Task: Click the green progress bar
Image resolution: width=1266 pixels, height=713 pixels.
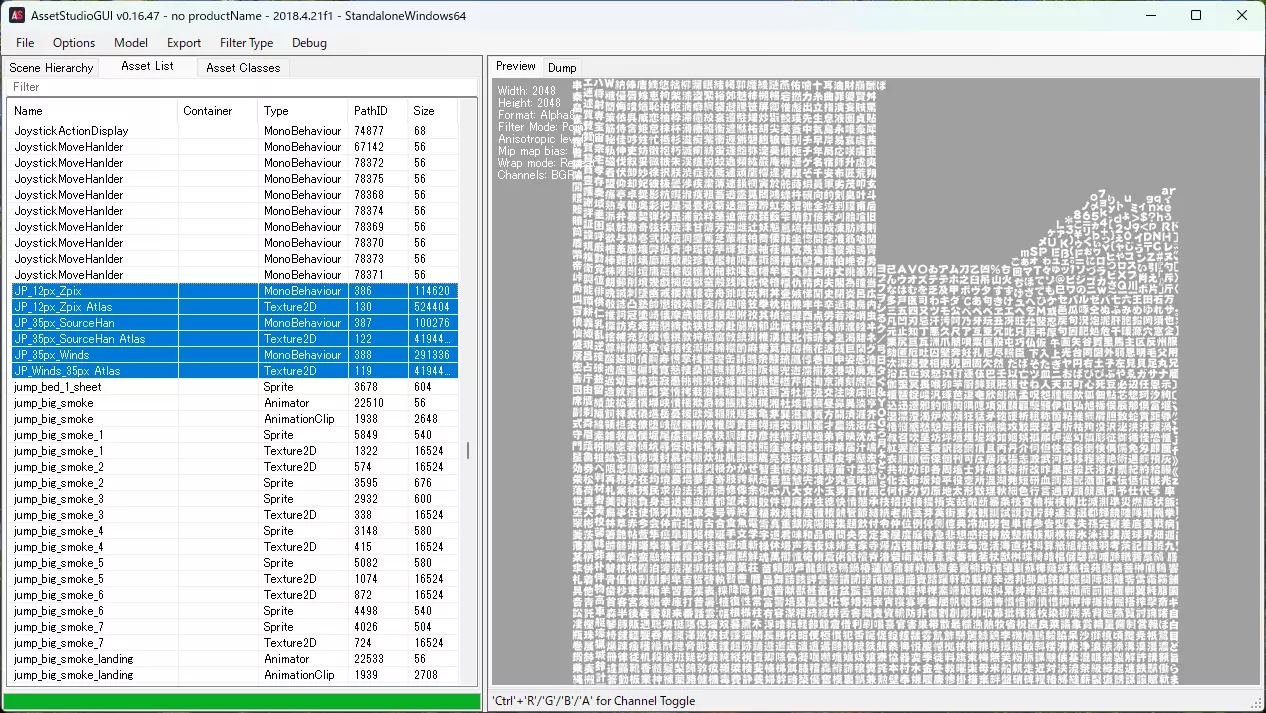Action: pos(242,701)
